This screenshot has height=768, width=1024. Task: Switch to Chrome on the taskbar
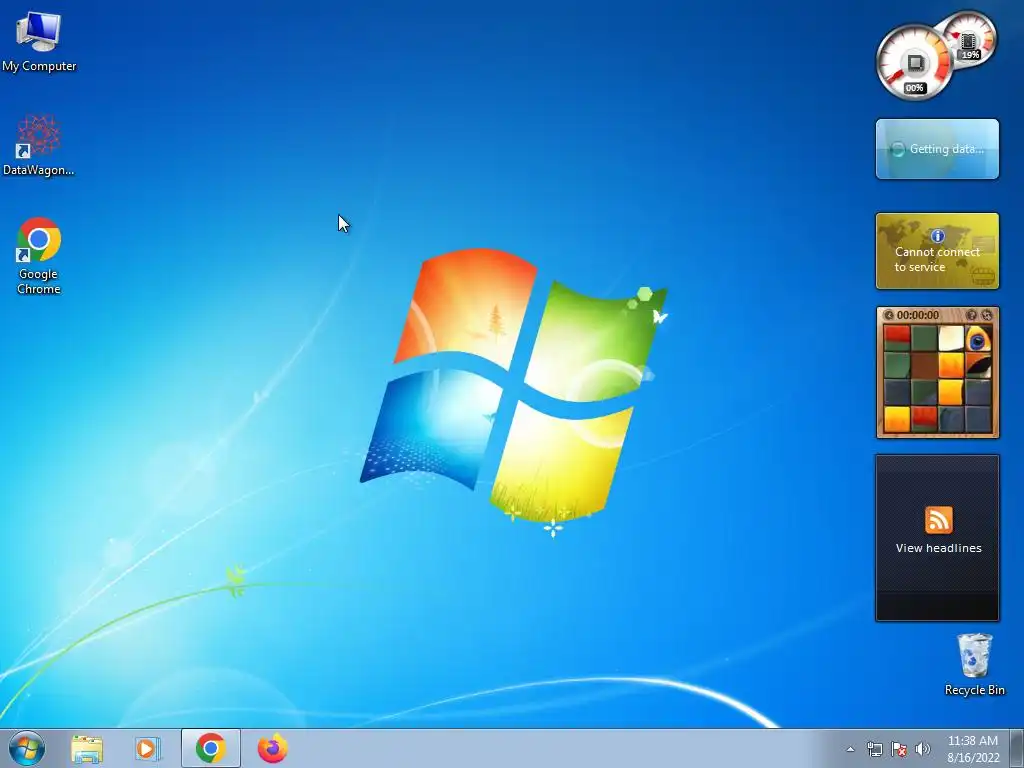(x=210, y=748)
